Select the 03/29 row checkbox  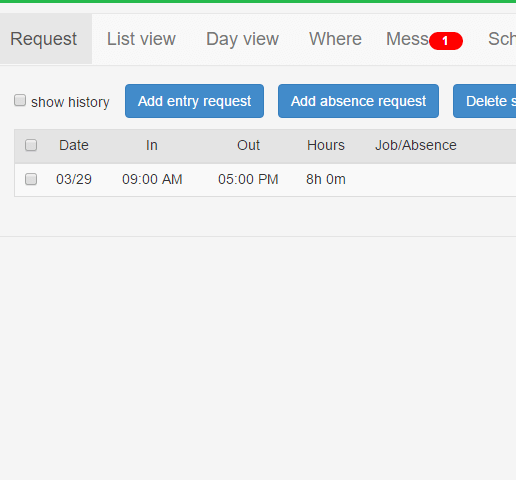[31, 179]
